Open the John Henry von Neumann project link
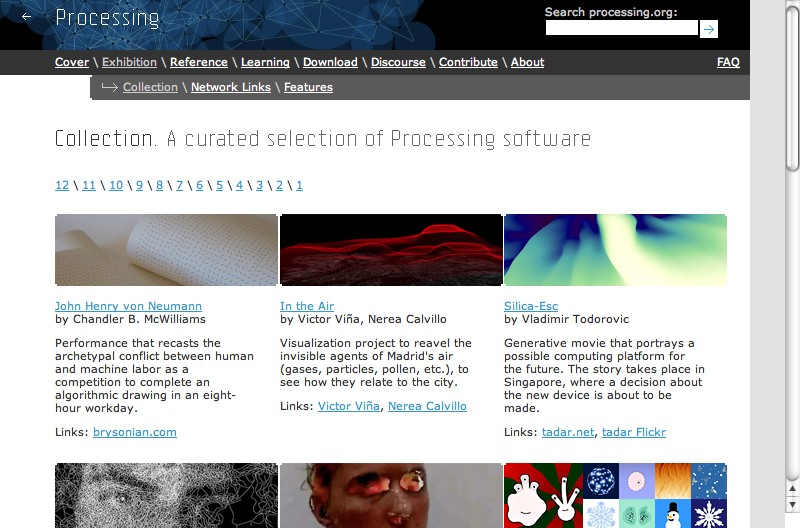The height and width of the screenshot is (528, 800). 129,306
